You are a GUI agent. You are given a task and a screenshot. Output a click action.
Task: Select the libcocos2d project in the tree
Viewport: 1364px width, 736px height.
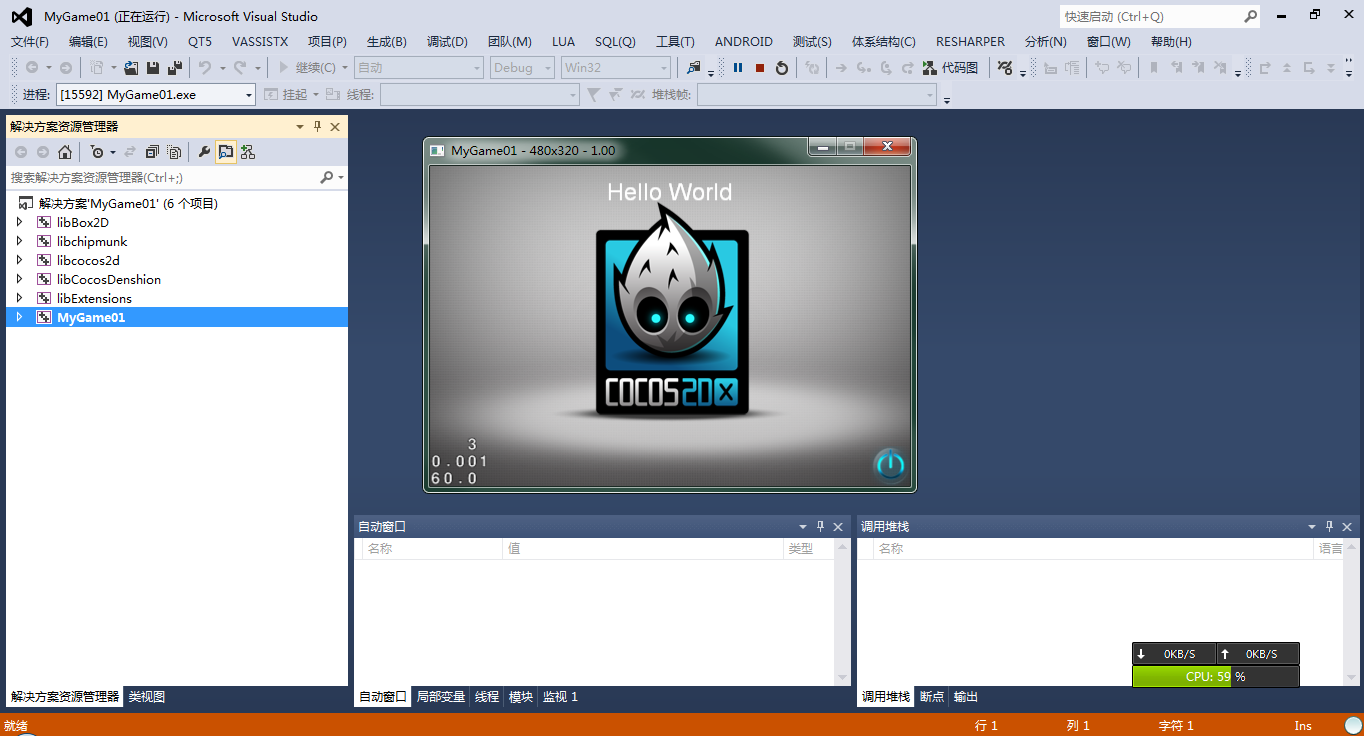point(88,260)
